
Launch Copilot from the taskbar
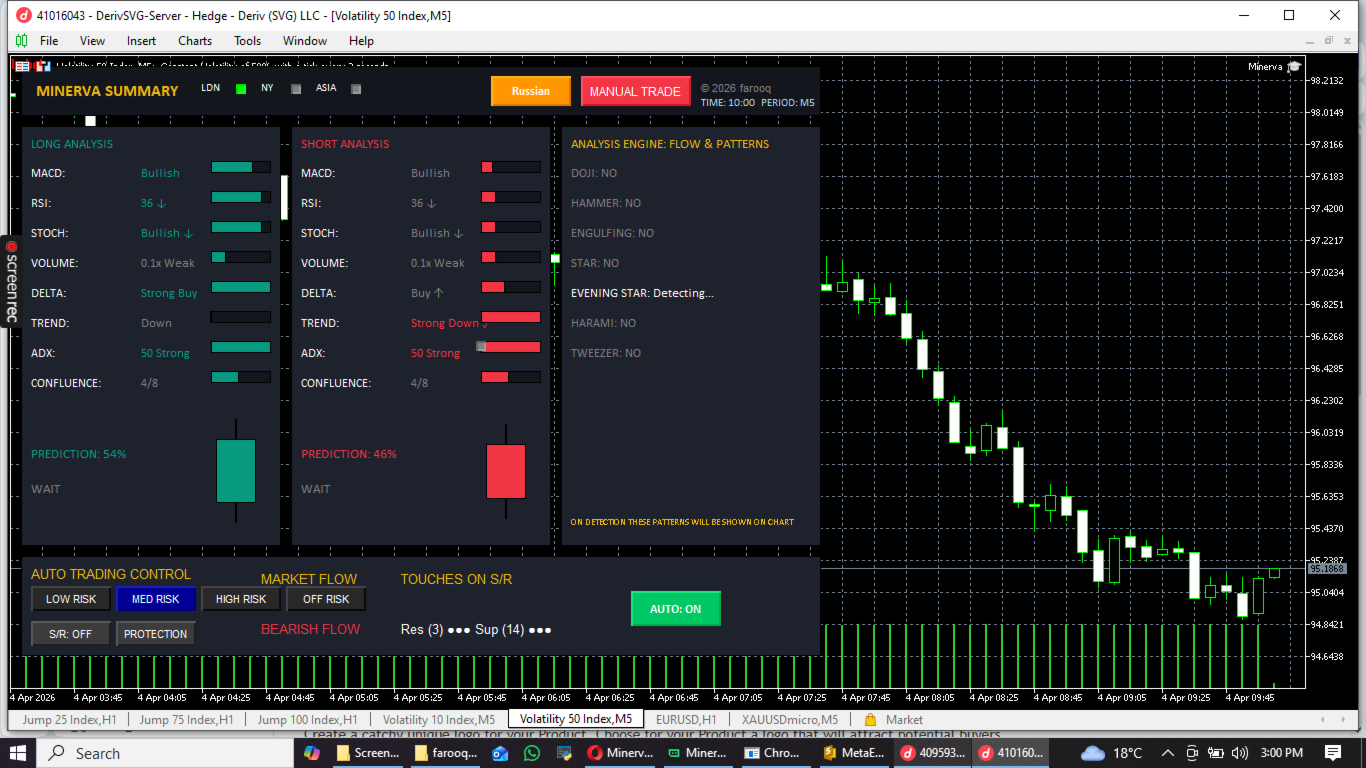(x=312, y=753)
